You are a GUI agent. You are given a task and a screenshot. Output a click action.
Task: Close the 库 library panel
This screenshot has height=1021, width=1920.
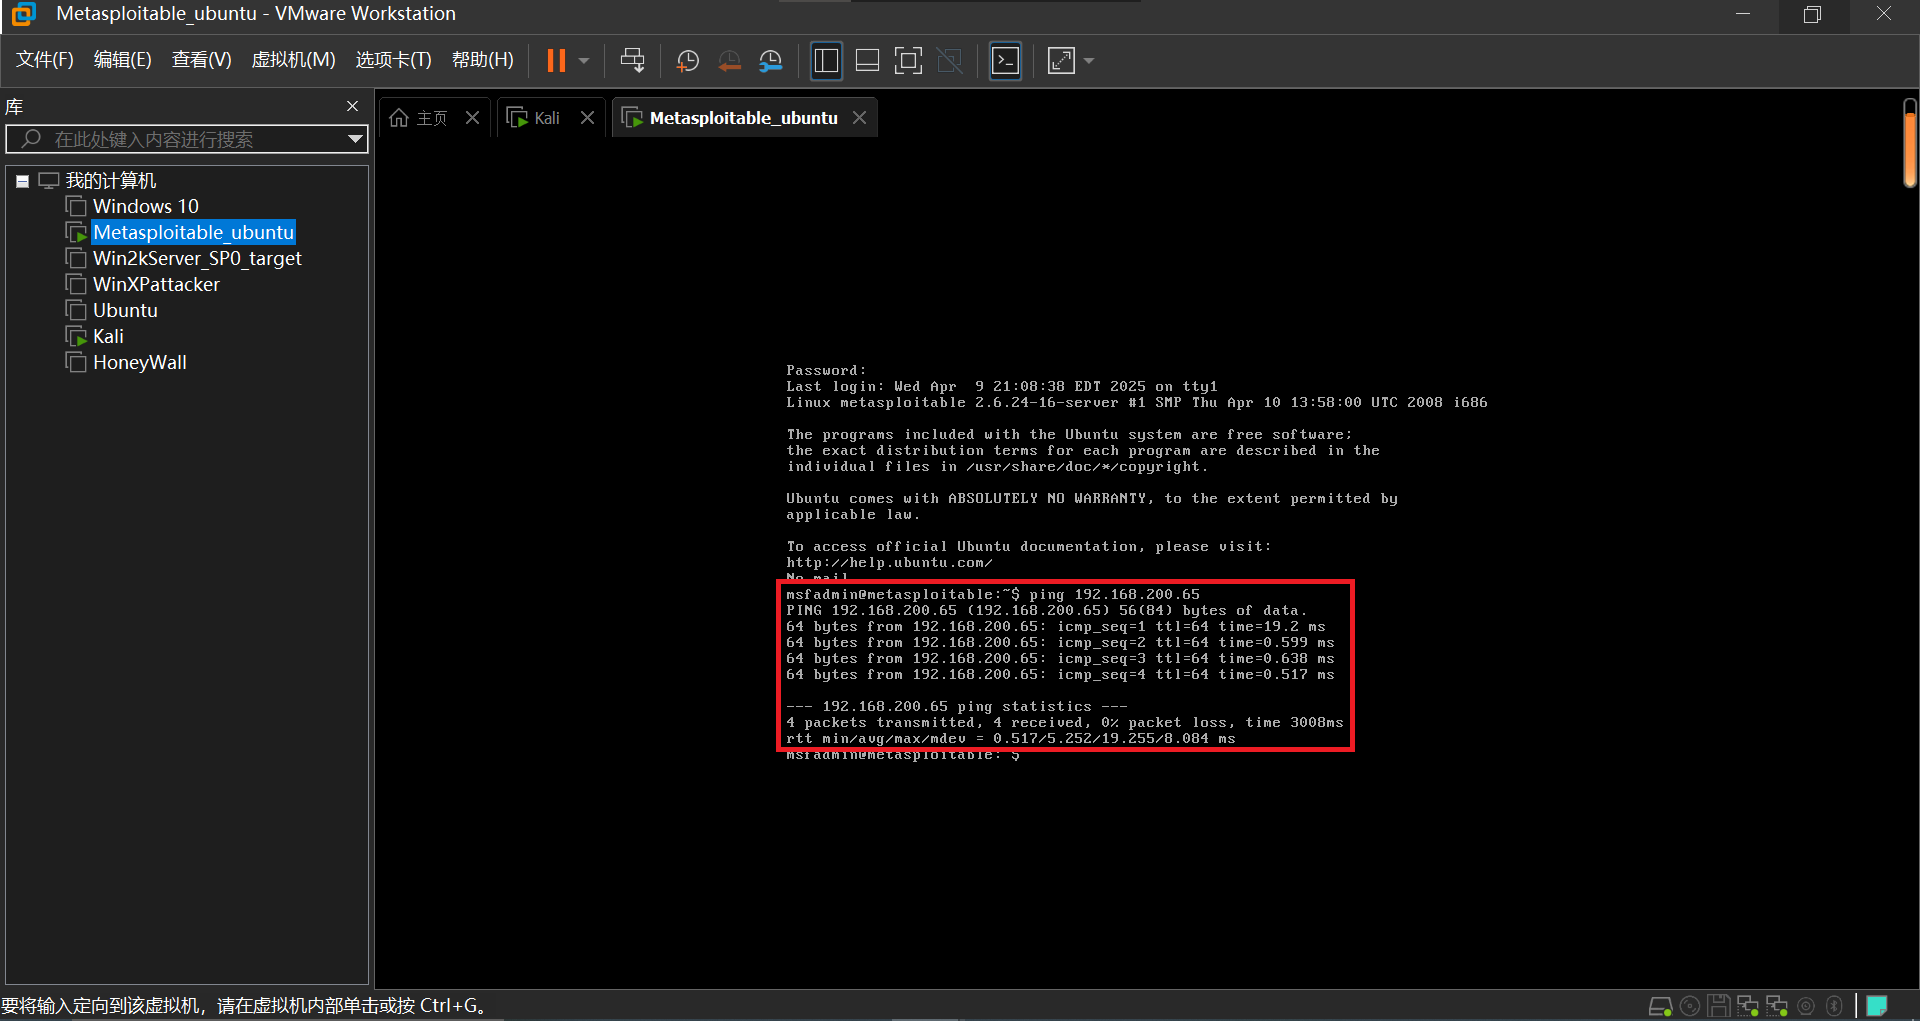352,106
